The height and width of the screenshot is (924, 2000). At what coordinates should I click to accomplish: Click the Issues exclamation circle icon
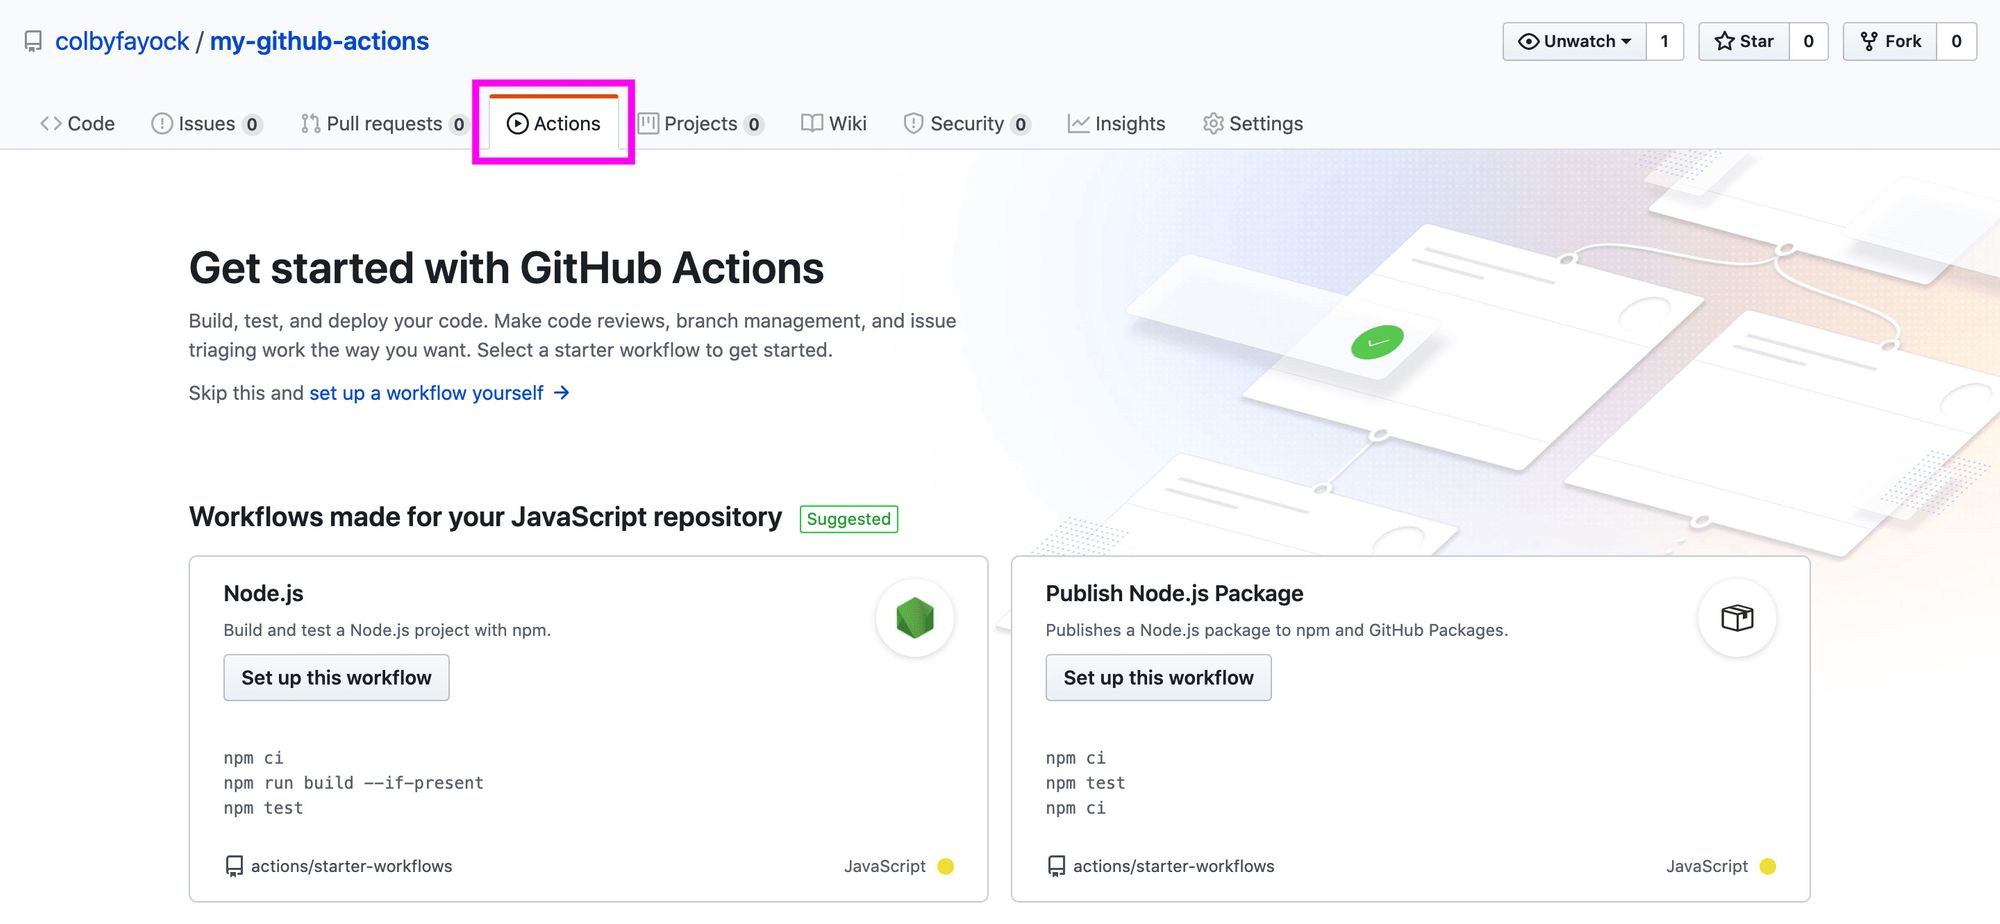click(162, 123)
